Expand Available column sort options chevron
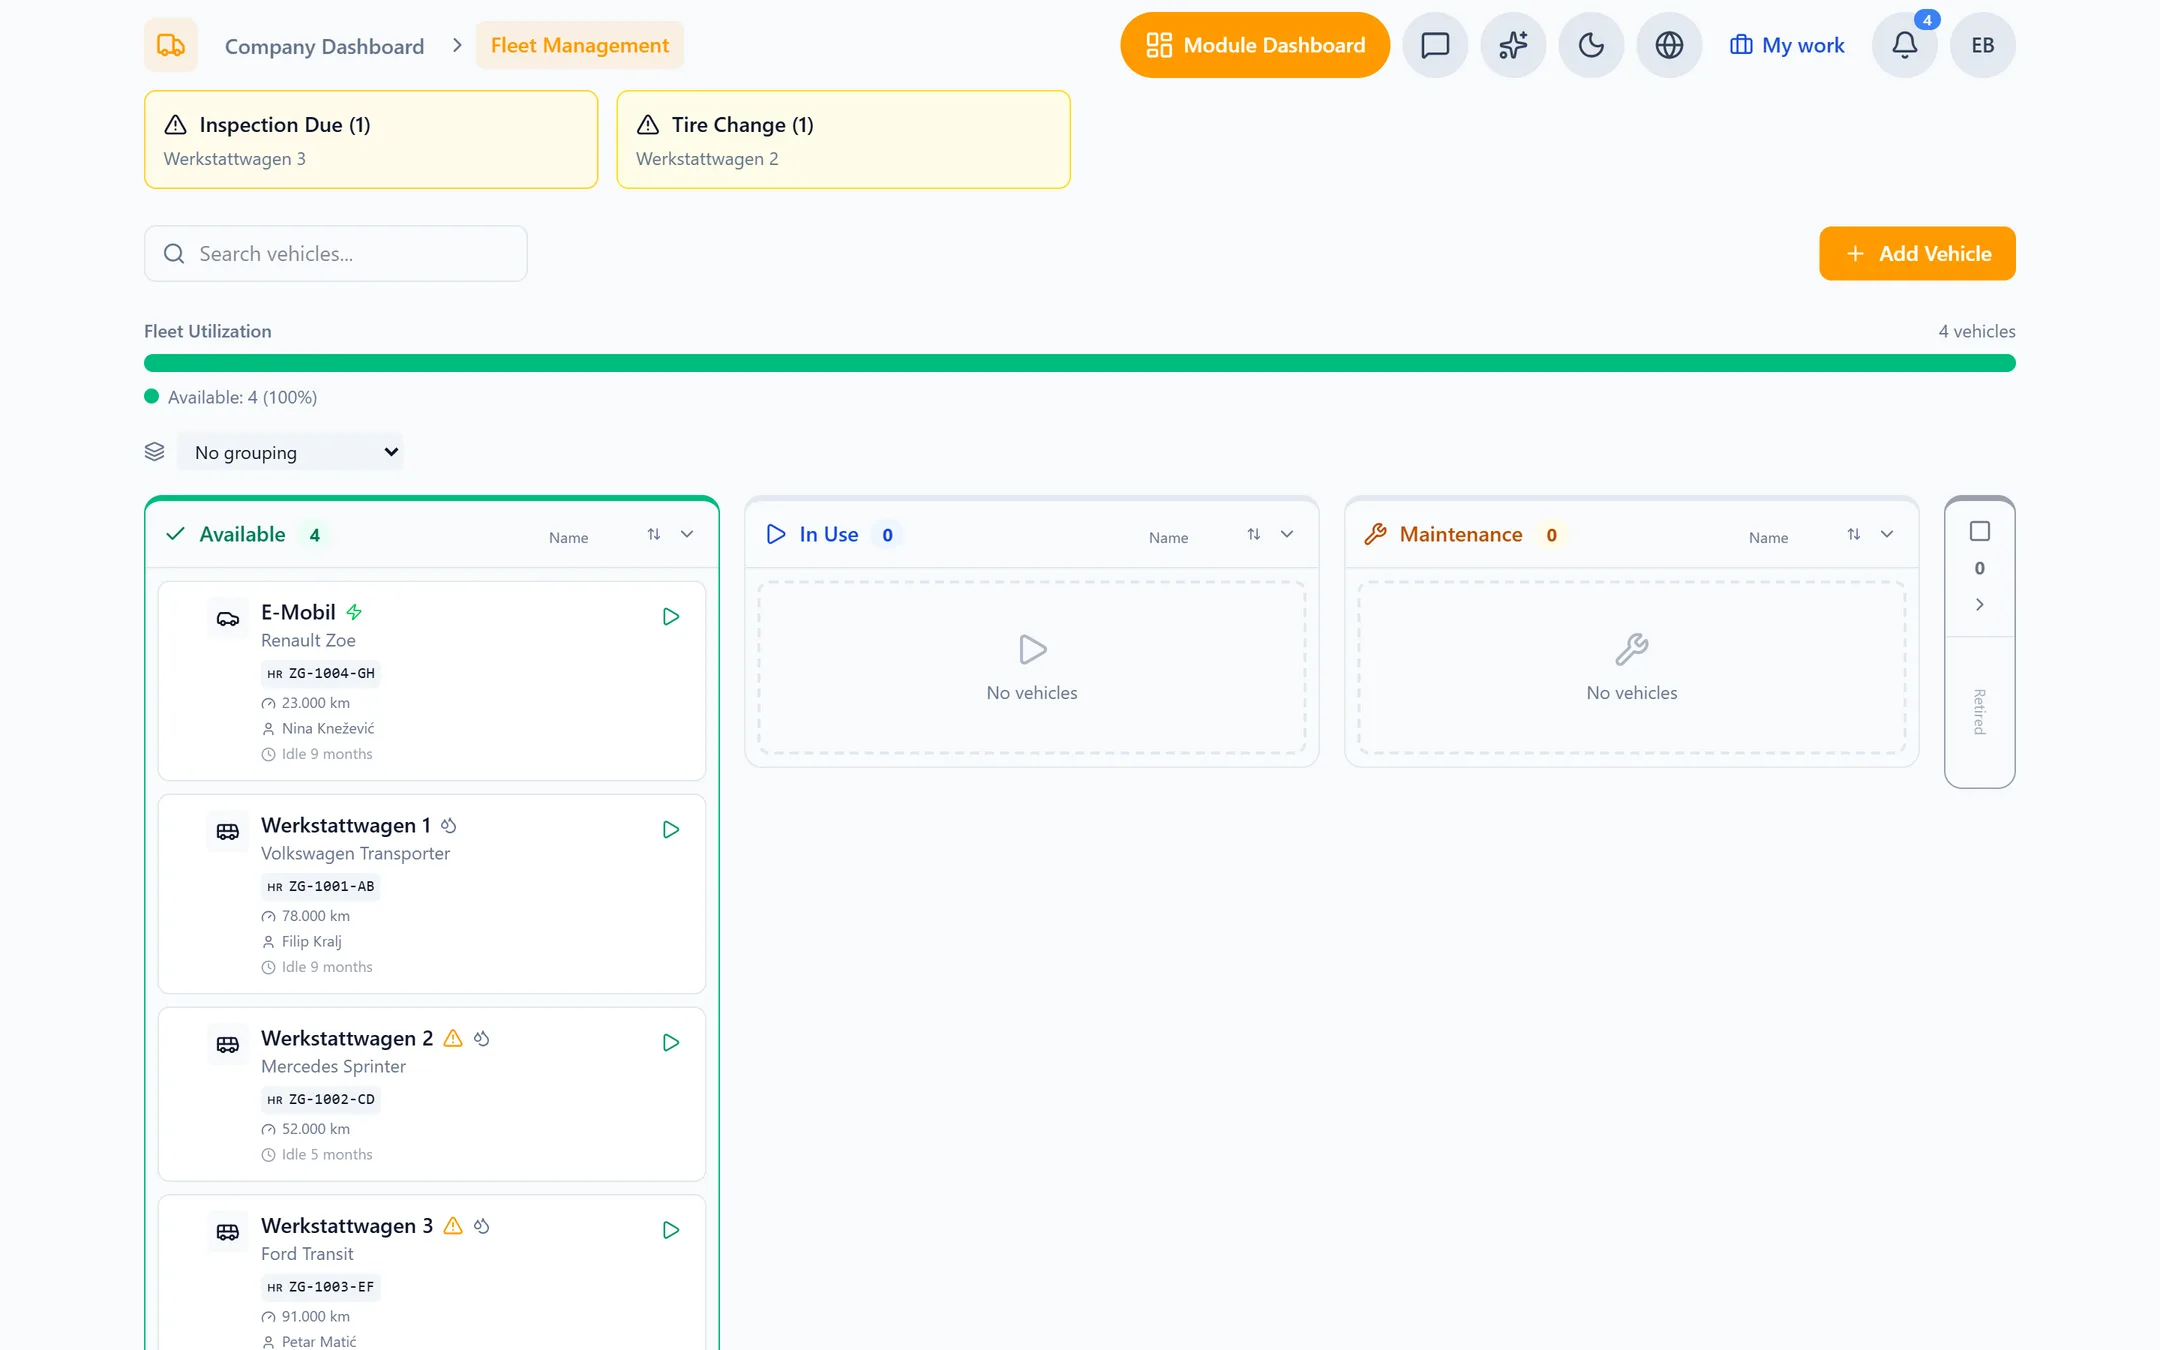 click(x=687, y=534)
